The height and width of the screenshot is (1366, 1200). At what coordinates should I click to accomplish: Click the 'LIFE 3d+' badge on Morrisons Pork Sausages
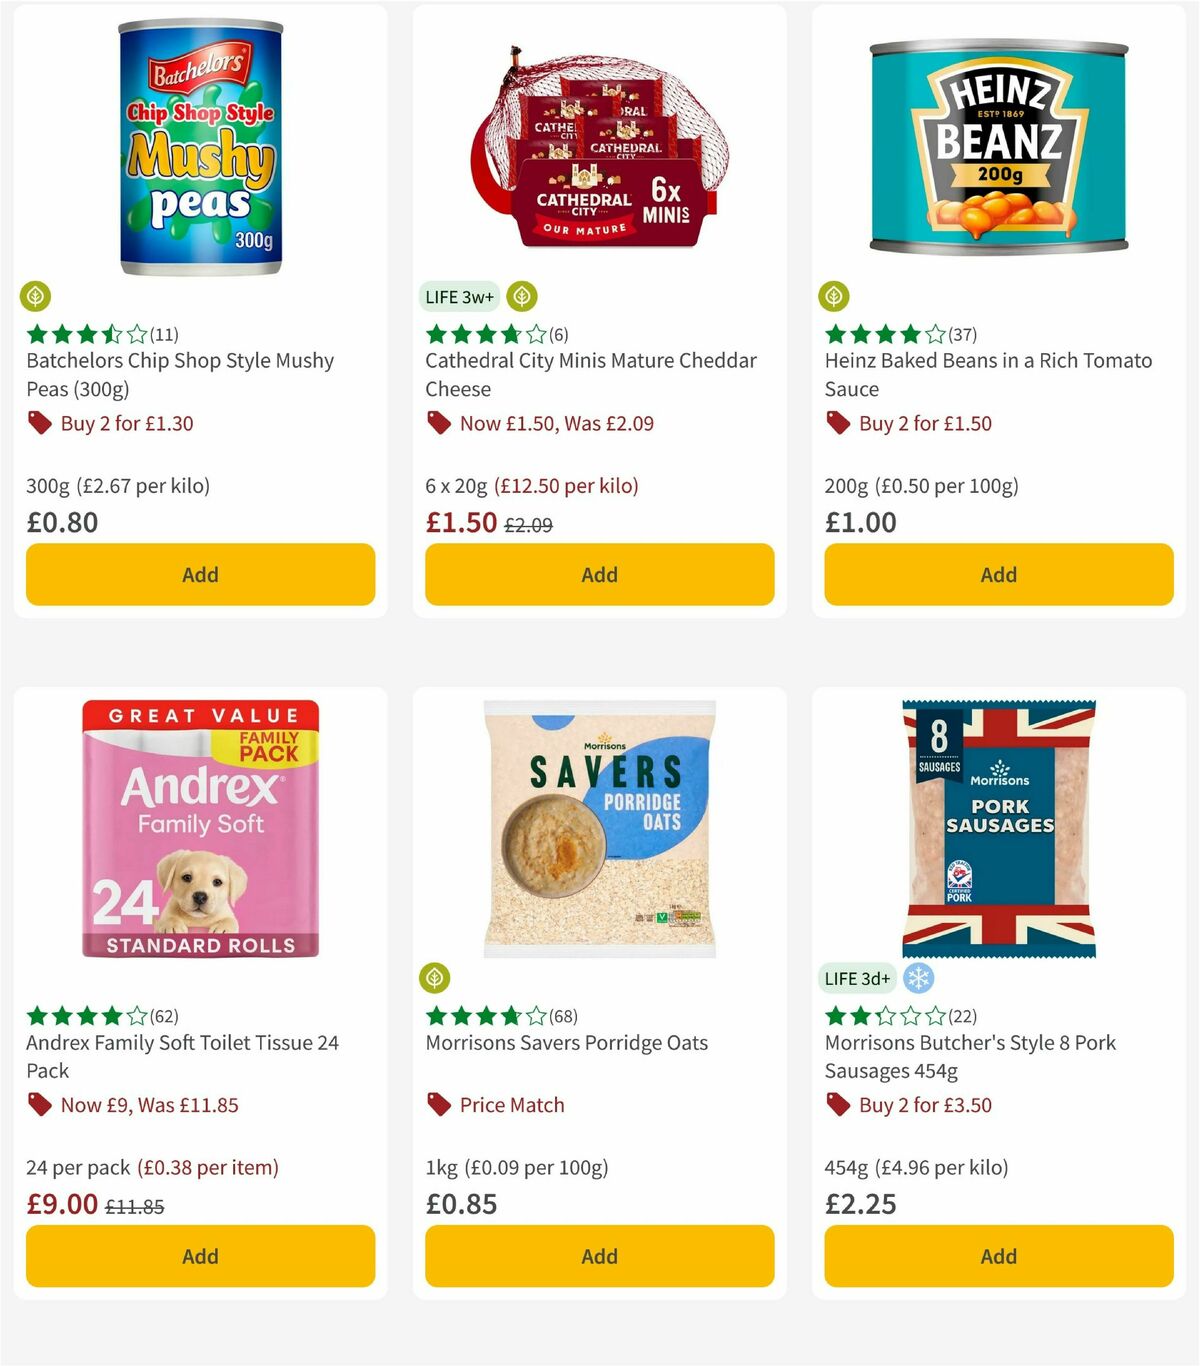coord(856,978)
